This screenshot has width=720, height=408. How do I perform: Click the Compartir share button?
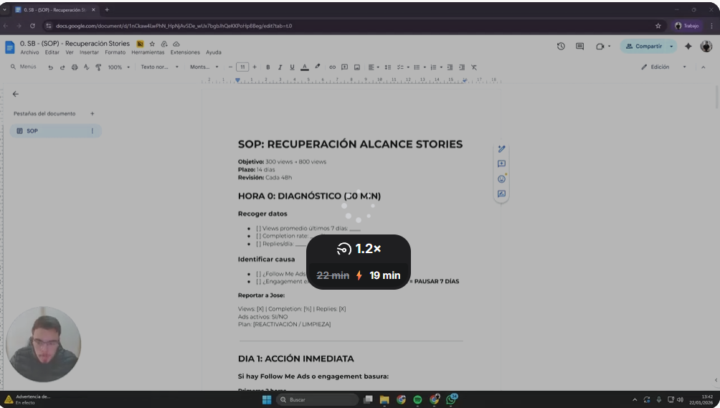644,46
